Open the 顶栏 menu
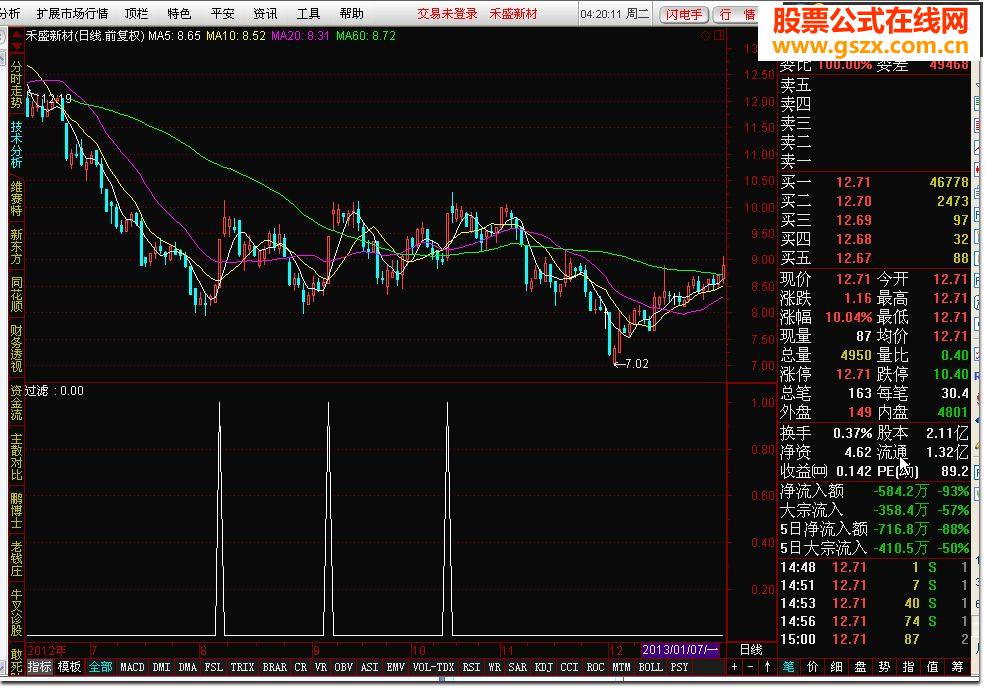Viewport: 985px width, 688px height. (x=136, y=13)
